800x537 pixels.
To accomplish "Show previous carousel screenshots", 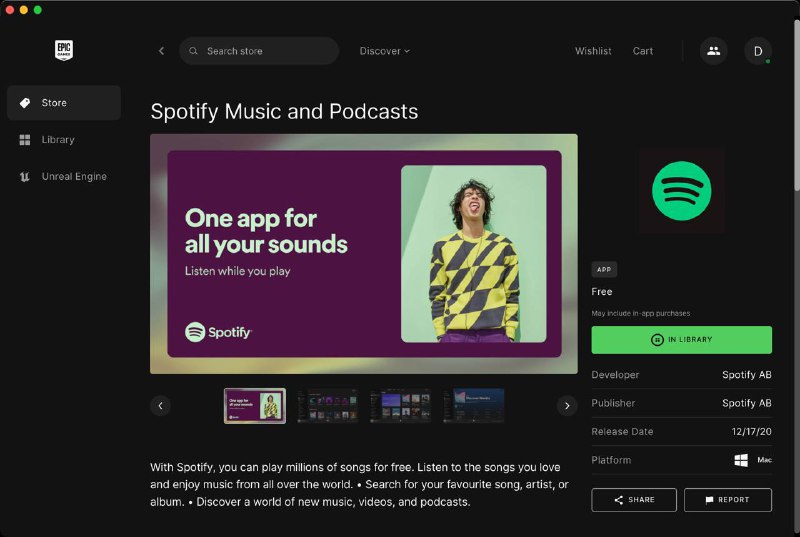I will pos(160,406).
